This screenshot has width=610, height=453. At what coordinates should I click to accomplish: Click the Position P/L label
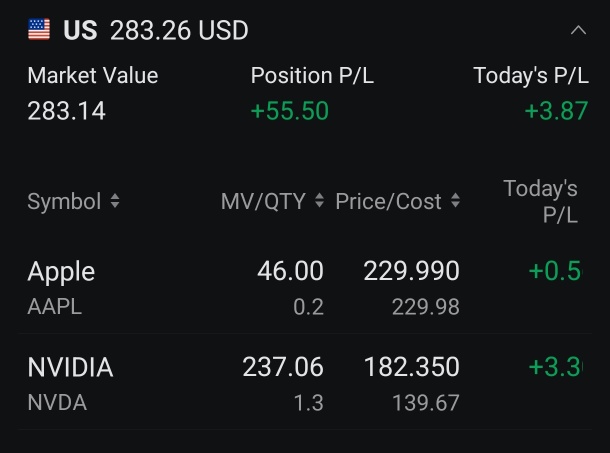pos(312,76)
